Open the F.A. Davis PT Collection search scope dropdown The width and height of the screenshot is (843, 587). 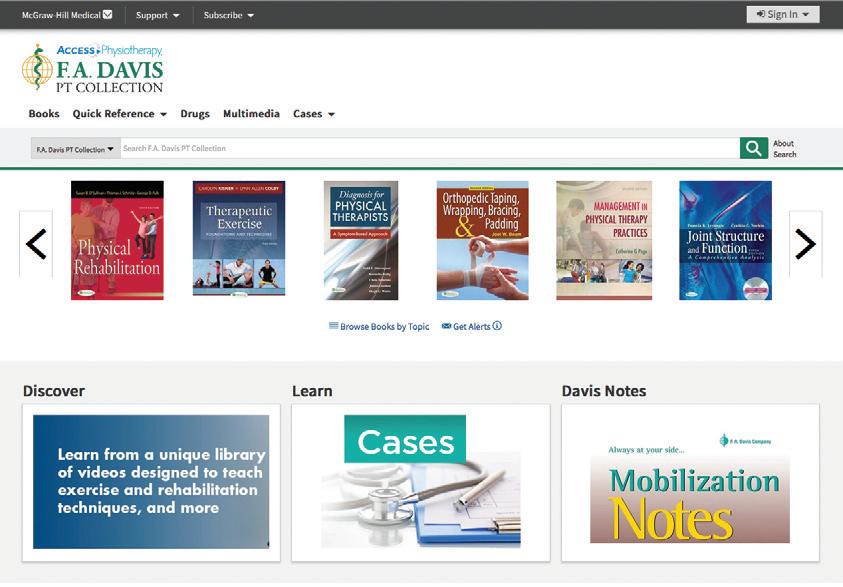pos(75,149)
